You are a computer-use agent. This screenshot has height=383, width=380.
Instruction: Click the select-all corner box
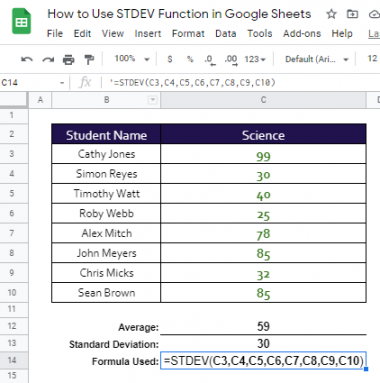[x=13, y=100]
